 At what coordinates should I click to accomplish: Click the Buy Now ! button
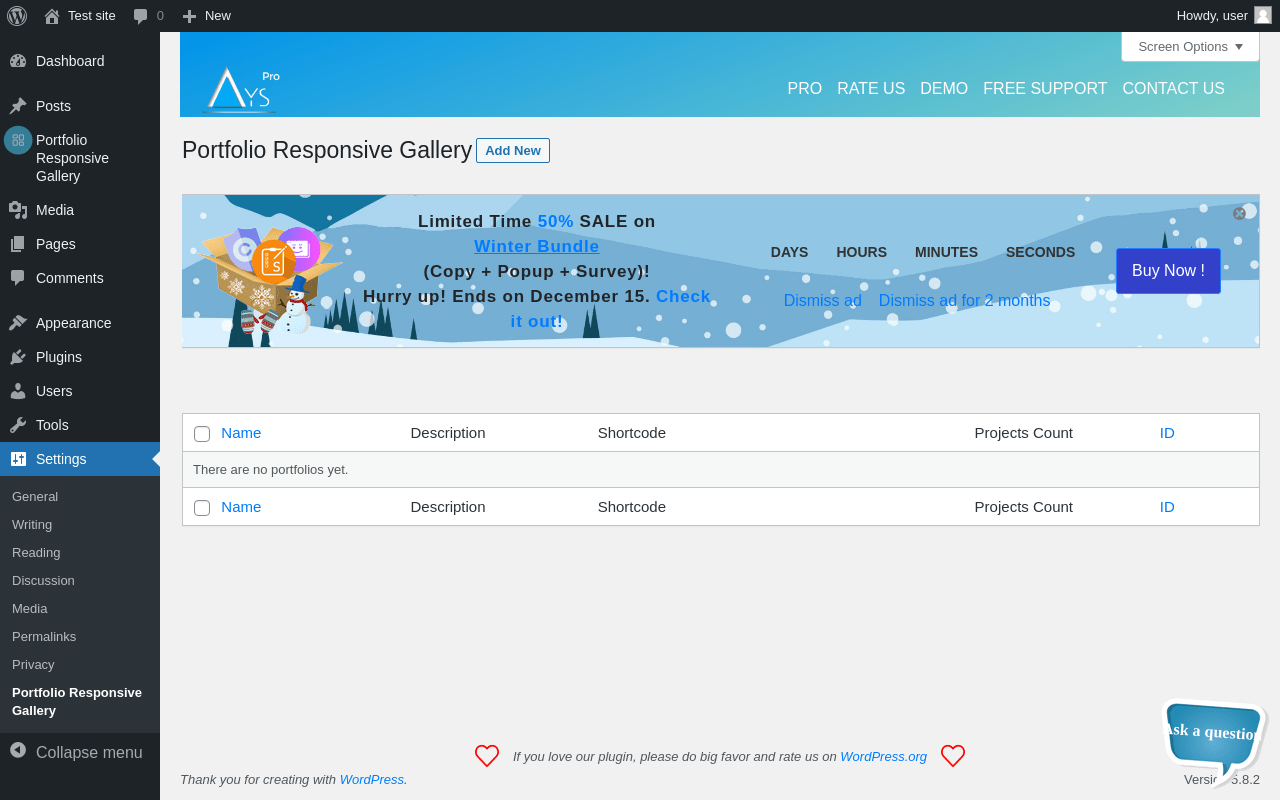pyautogui.click(x=1168, y=271)
